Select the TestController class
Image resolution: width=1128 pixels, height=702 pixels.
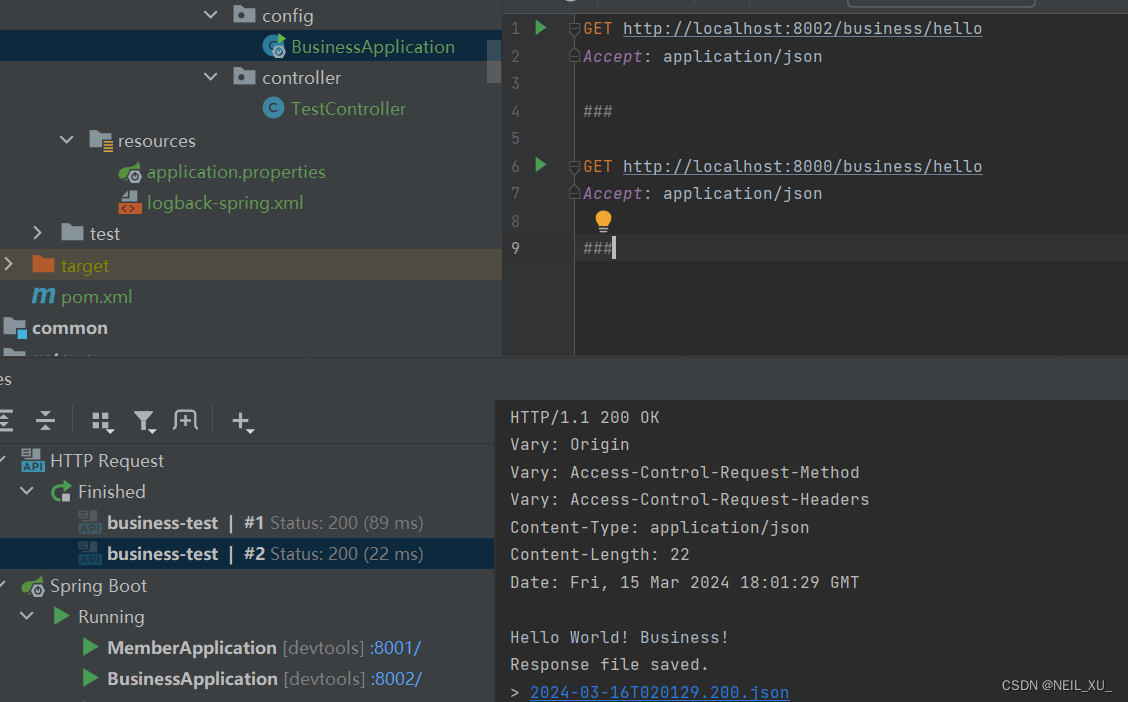point(348,109)
